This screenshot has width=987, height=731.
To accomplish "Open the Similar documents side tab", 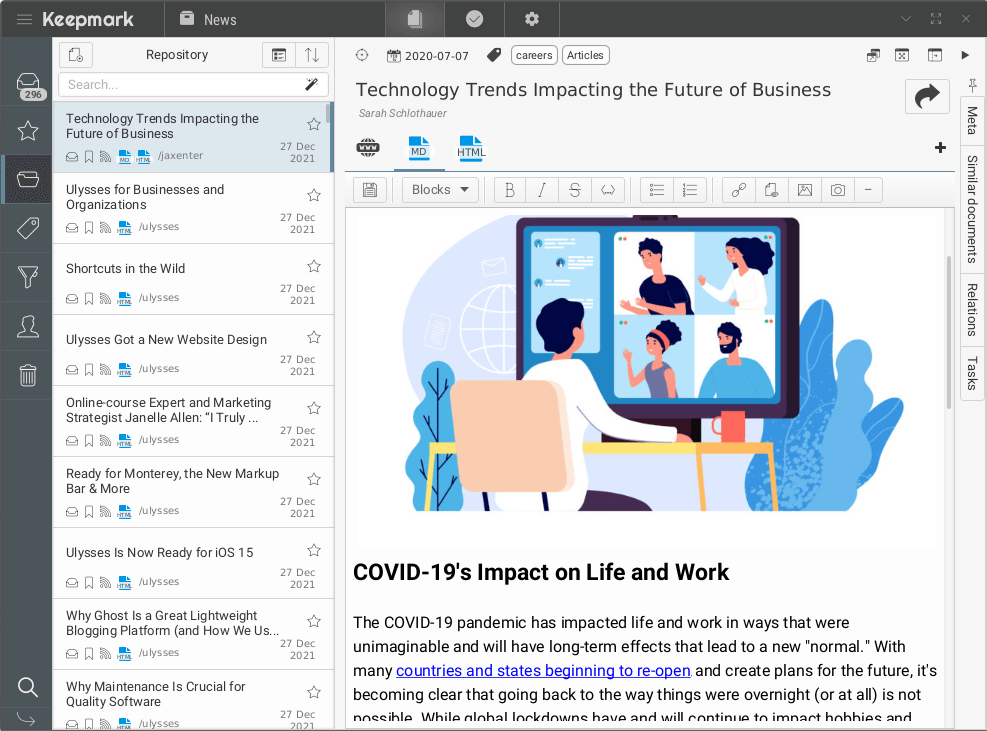I will (972, 208).
